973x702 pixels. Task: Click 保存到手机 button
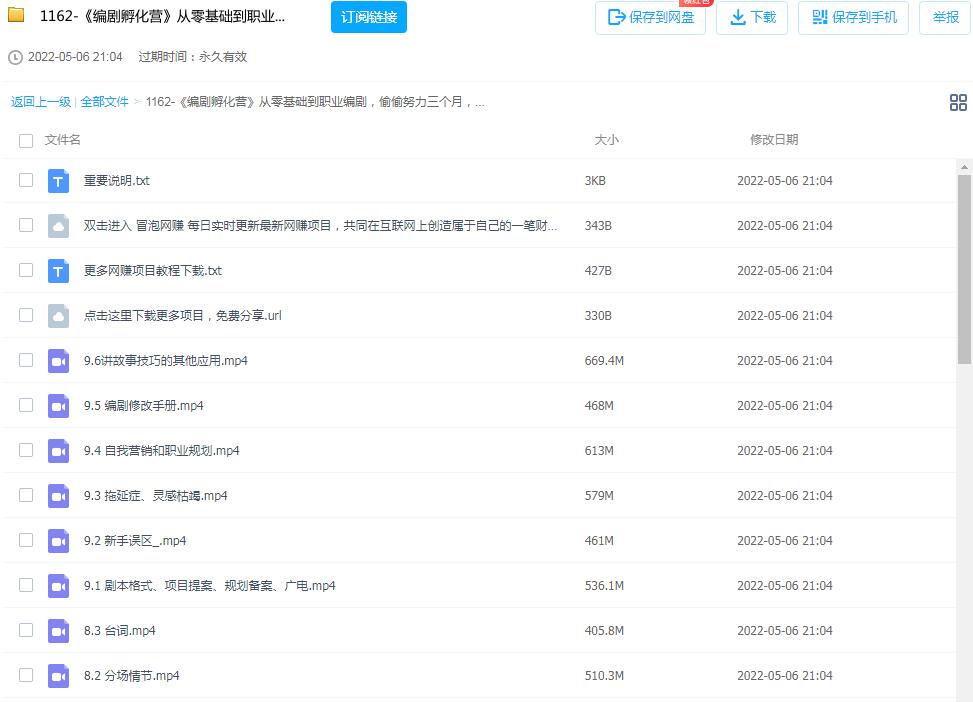(853, 17)
